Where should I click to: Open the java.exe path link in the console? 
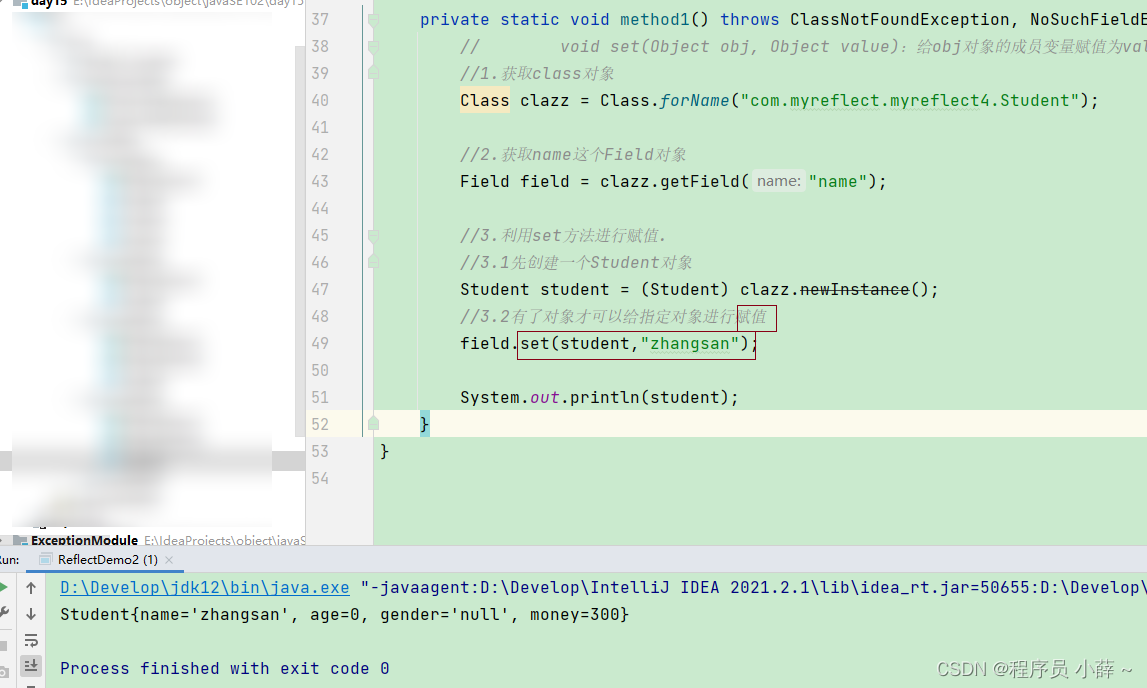point(205,587)
